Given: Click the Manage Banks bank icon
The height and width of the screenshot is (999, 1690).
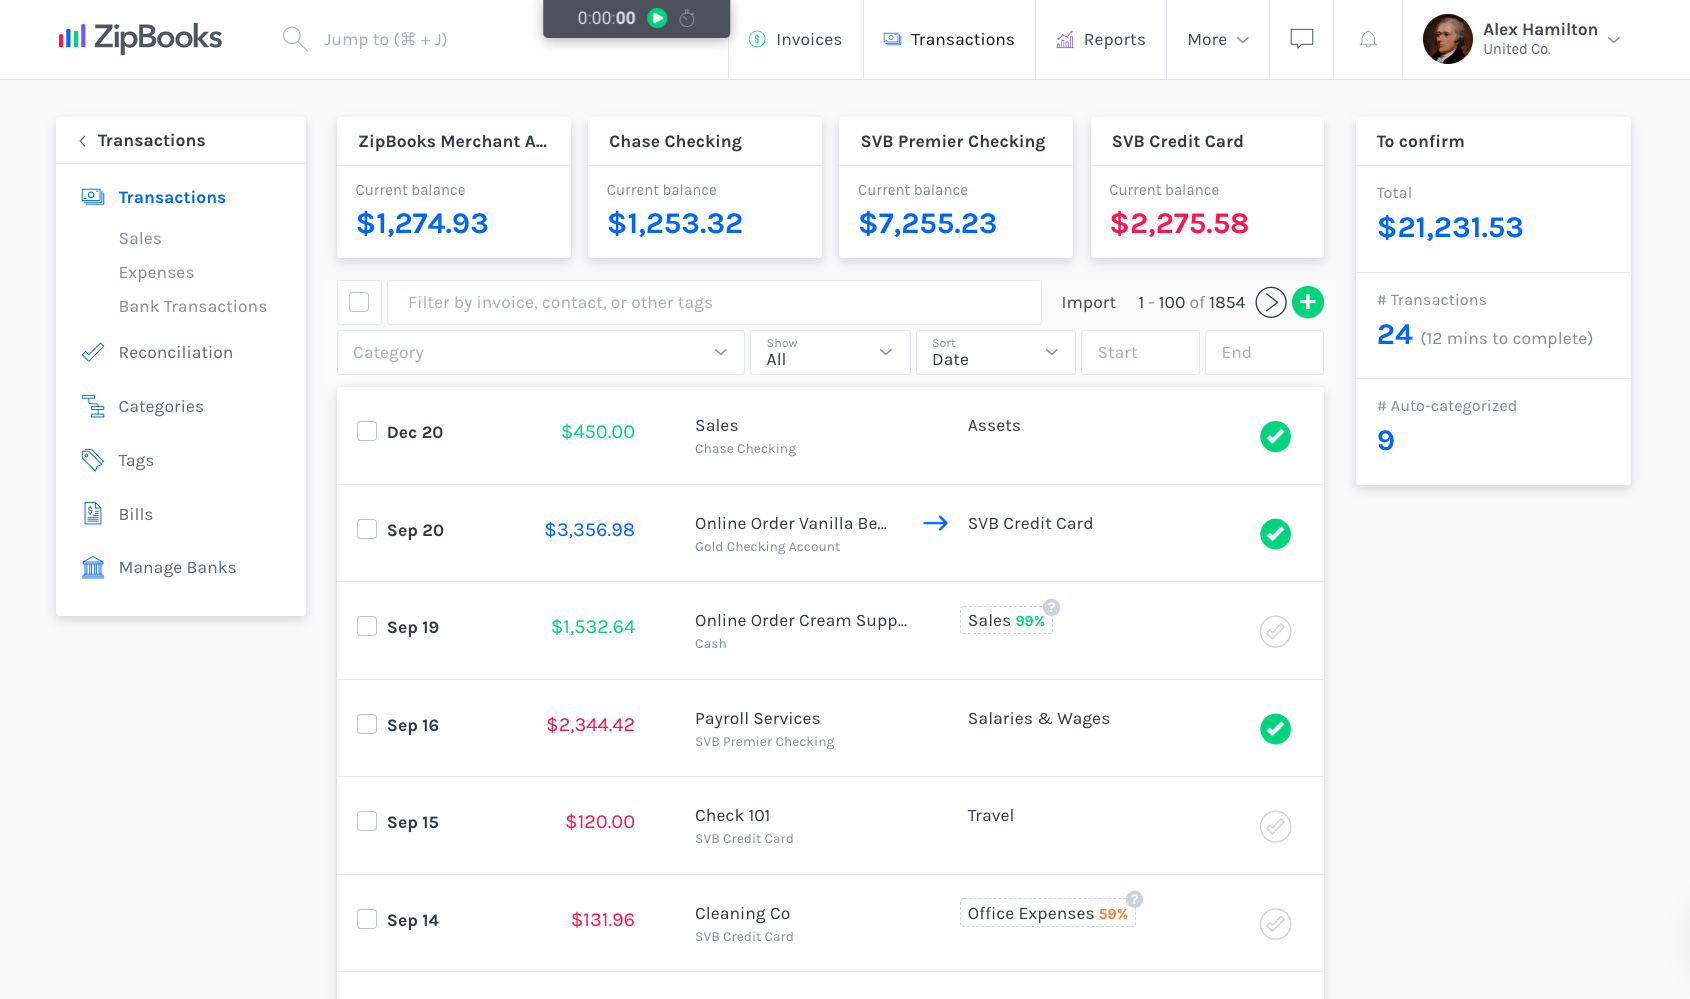Looking at the screenshot, I should coord(93,567).
